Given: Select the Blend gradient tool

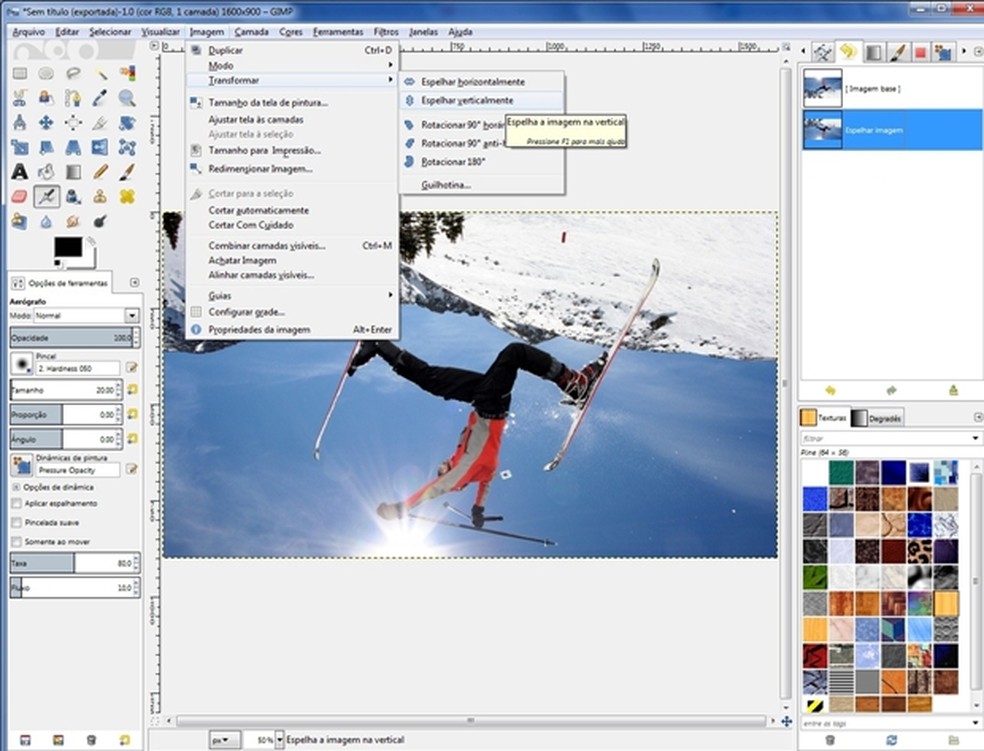Looking at the screenshot, I should pos(73,172).
